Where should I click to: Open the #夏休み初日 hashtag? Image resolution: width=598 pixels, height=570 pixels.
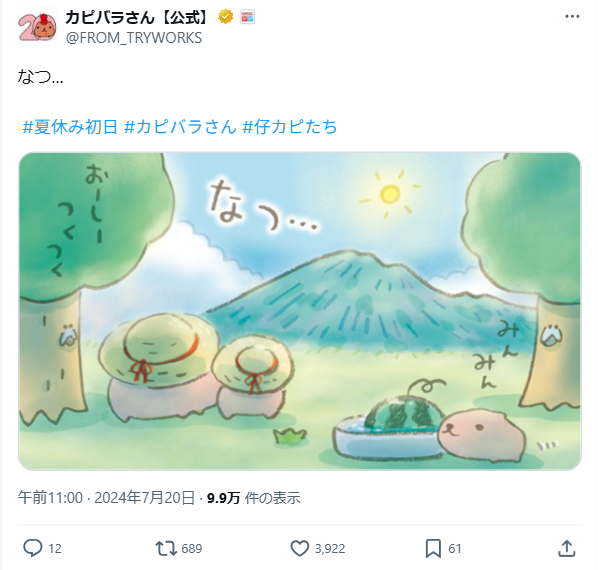[x=70, y=127]
